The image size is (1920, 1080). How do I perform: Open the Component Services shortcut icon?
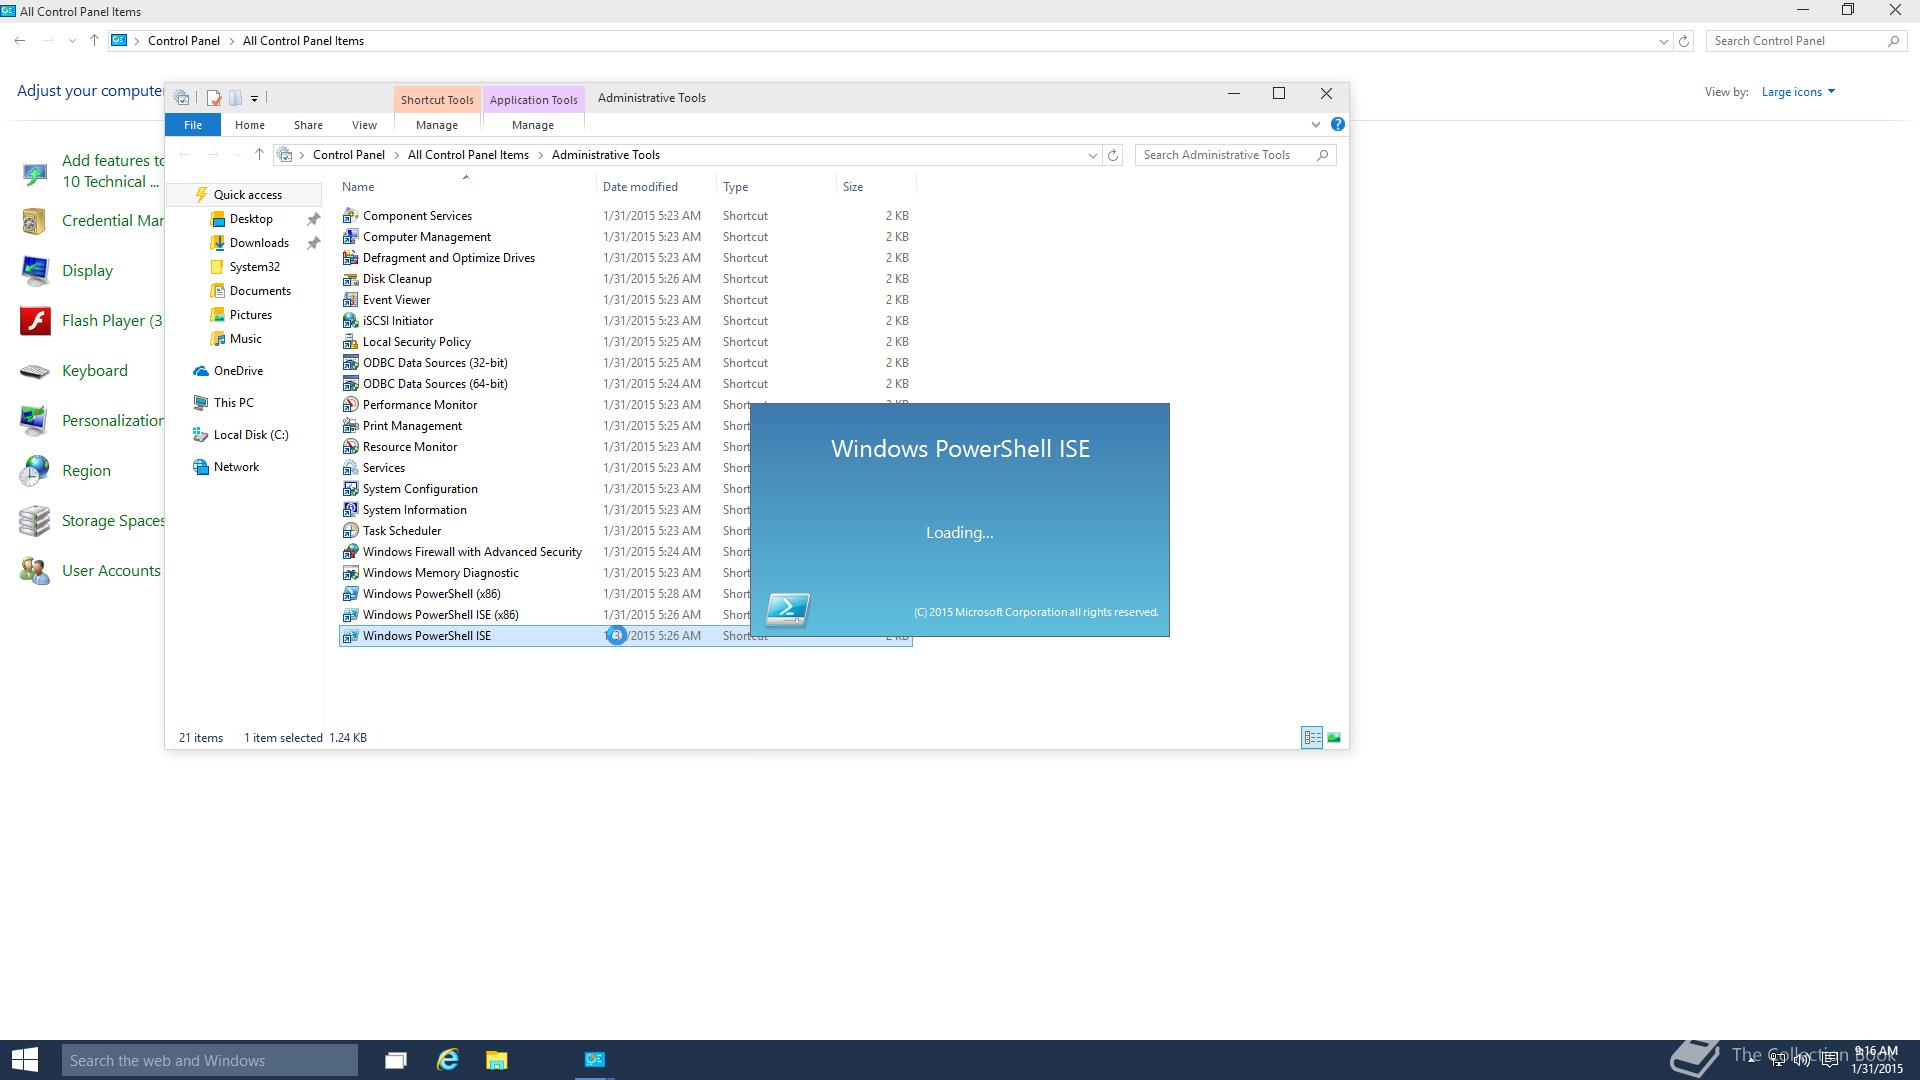point(350,216)
